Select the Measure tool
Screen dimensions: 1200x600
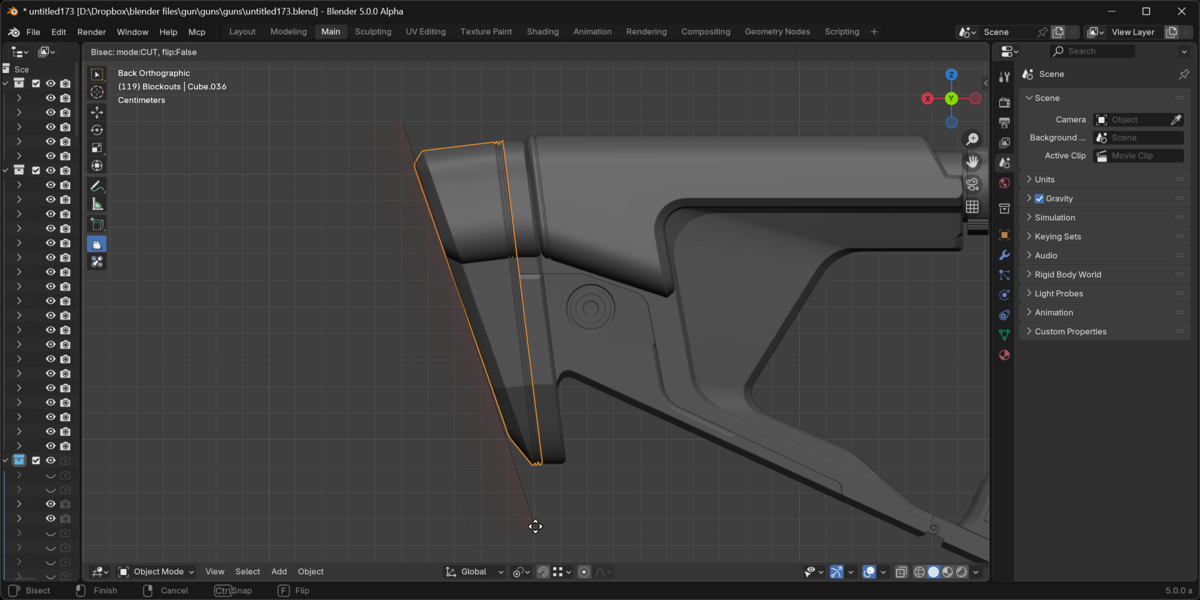[97, 201]
